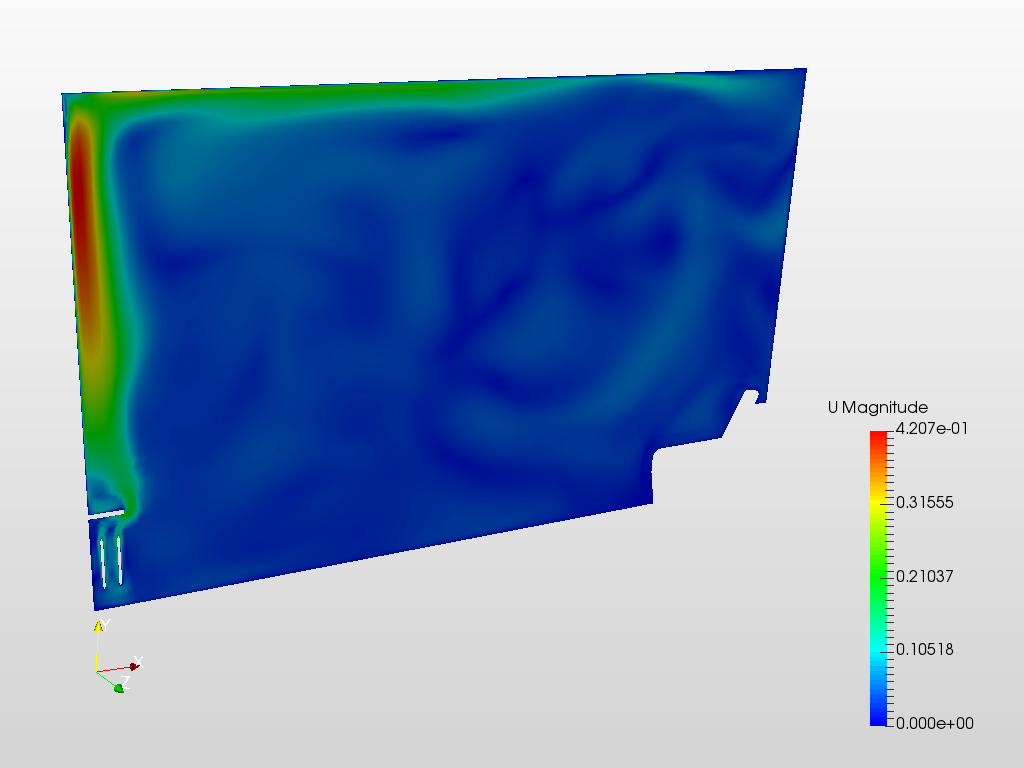Viewport: 1024px width, 768px height.
Task: Click the red X axis arrow tip
Action: (x=134, y=666)
